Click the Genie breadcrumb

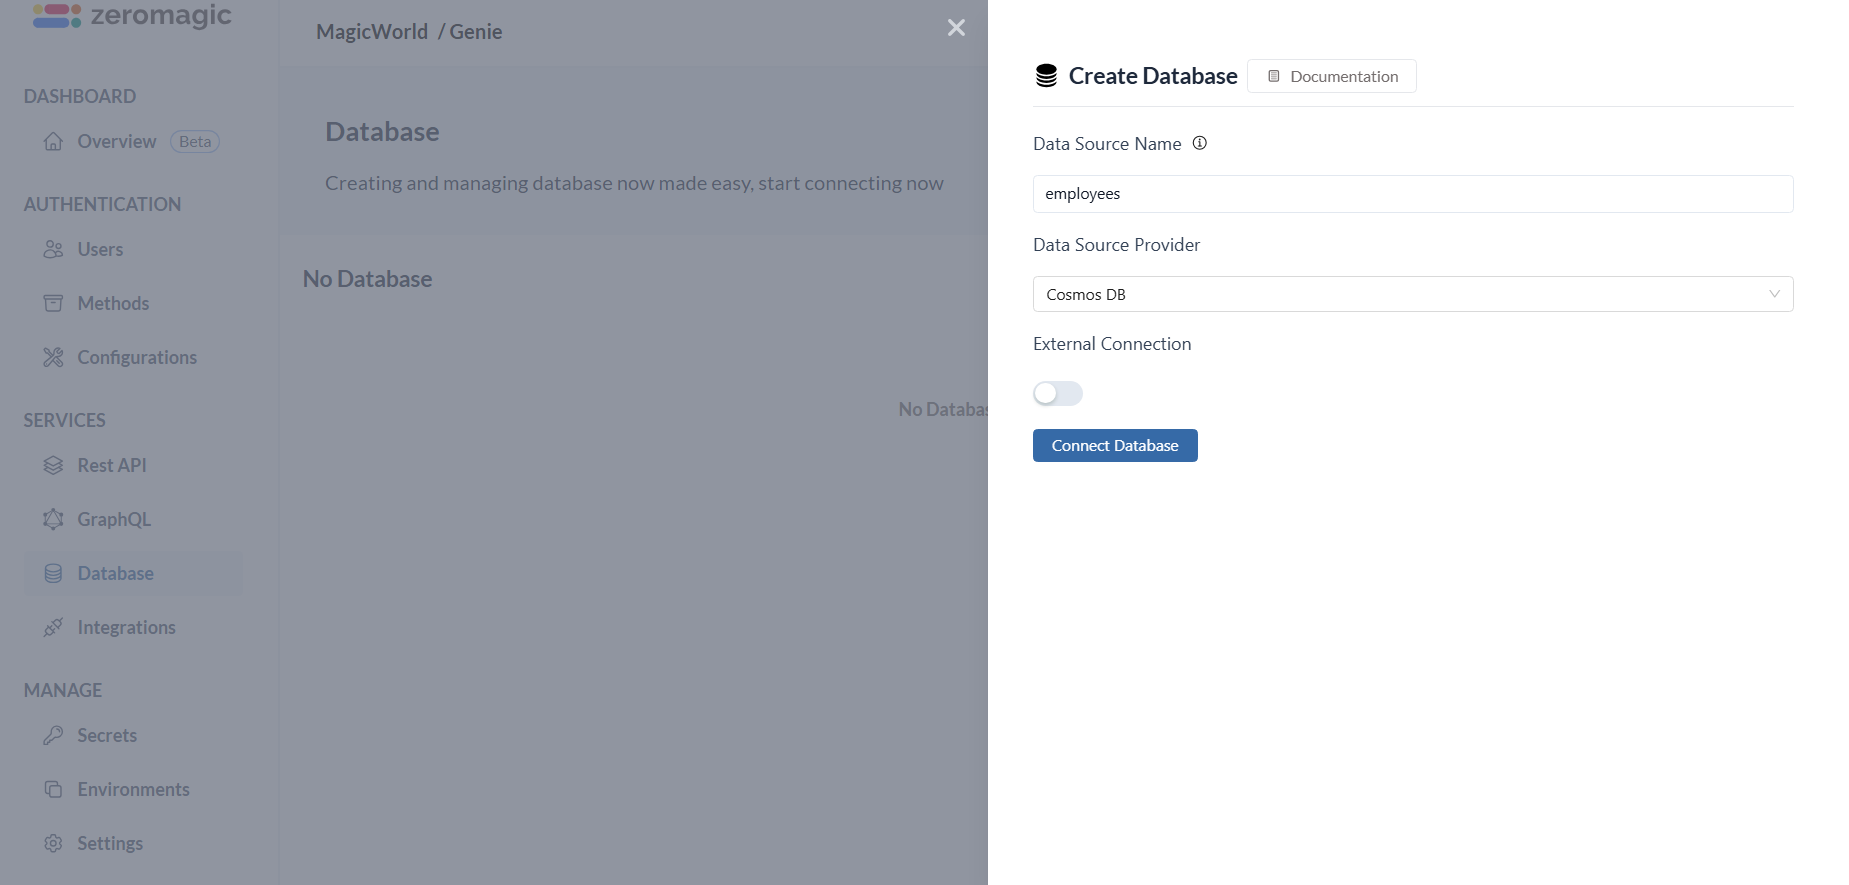(x=476, y=31)
